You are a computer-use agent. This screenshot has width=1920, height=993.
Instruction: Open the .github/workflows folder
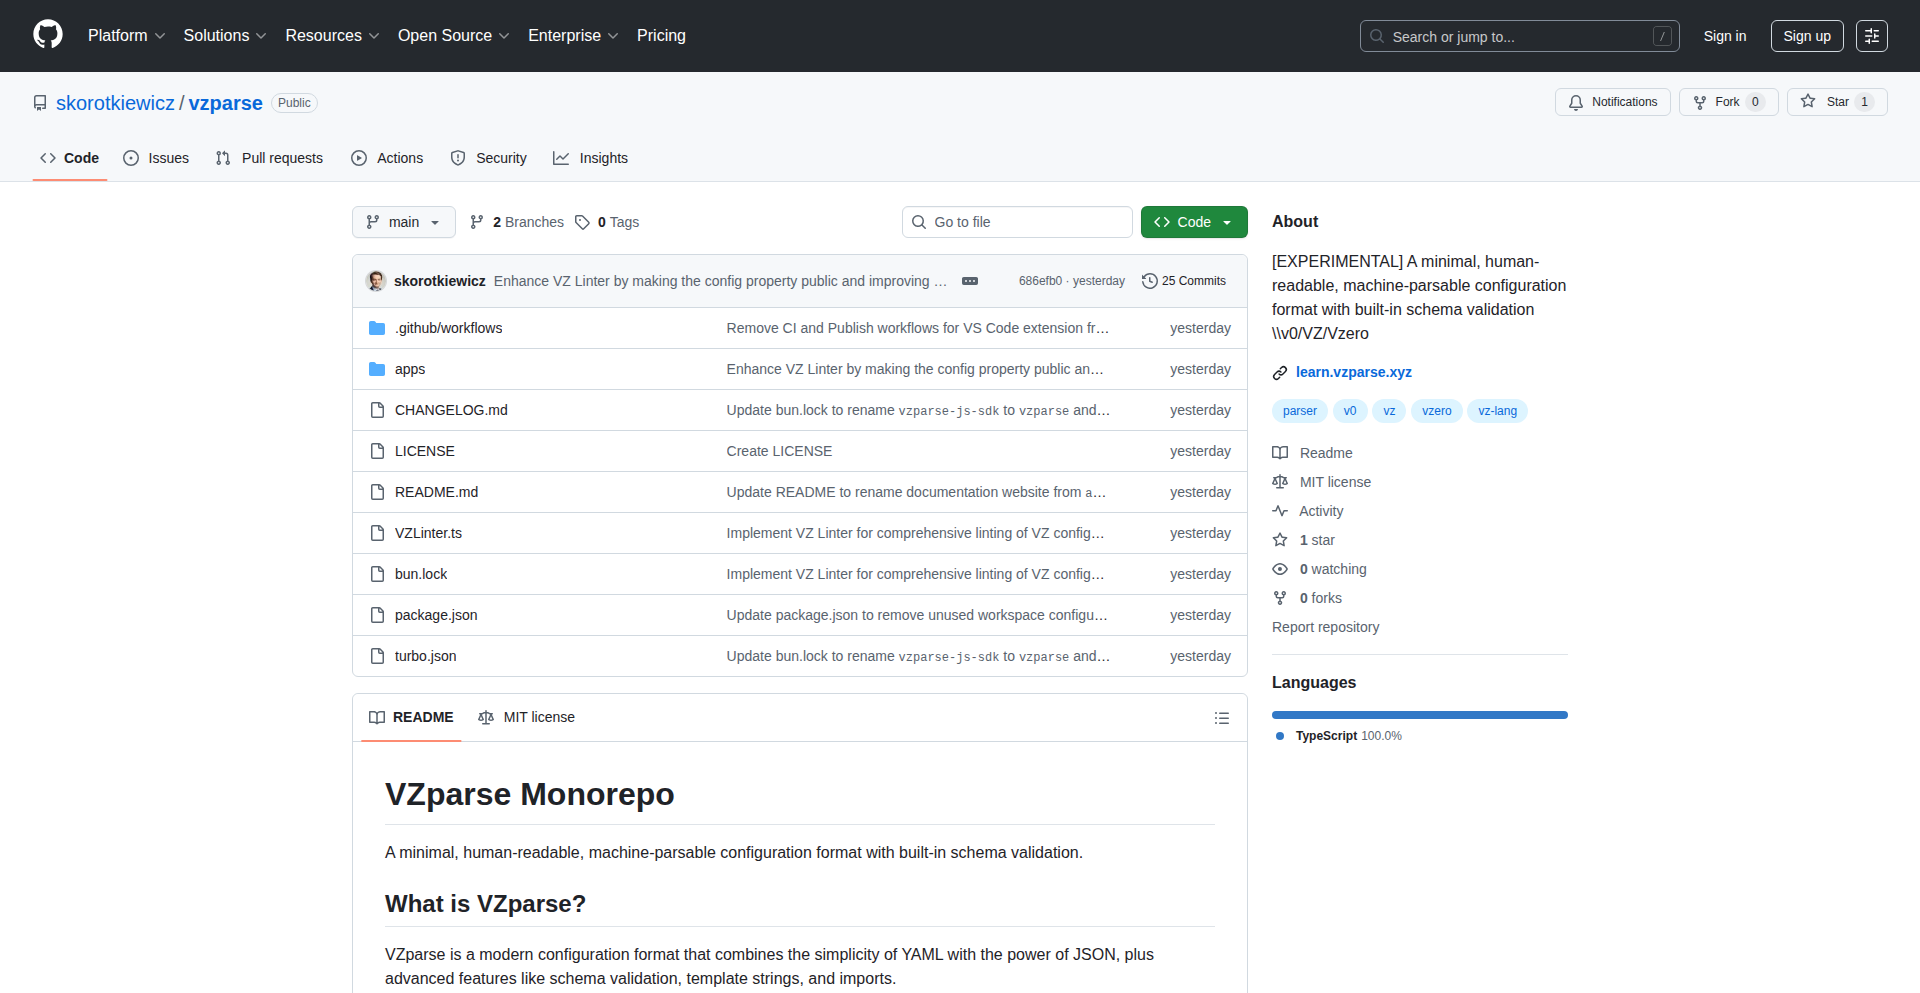(x=448, y=328)
